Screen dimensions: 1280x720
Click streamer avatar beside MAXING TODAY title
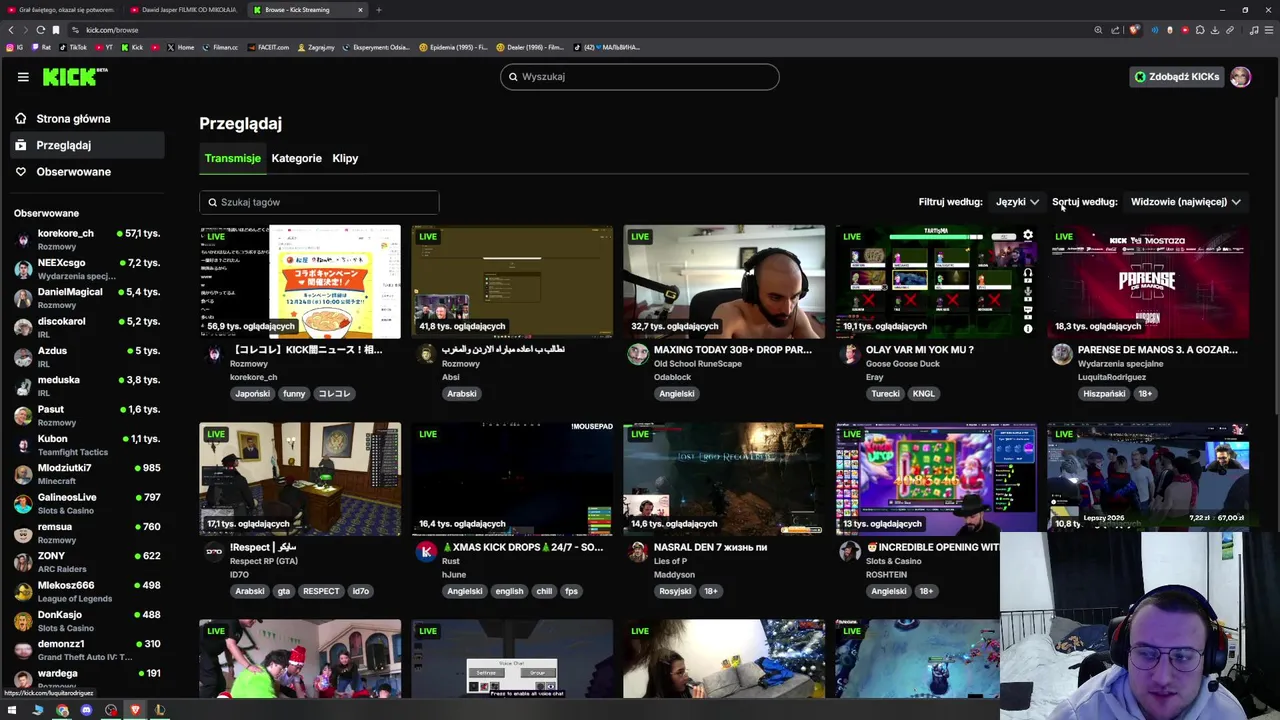(x=638, y=354)
